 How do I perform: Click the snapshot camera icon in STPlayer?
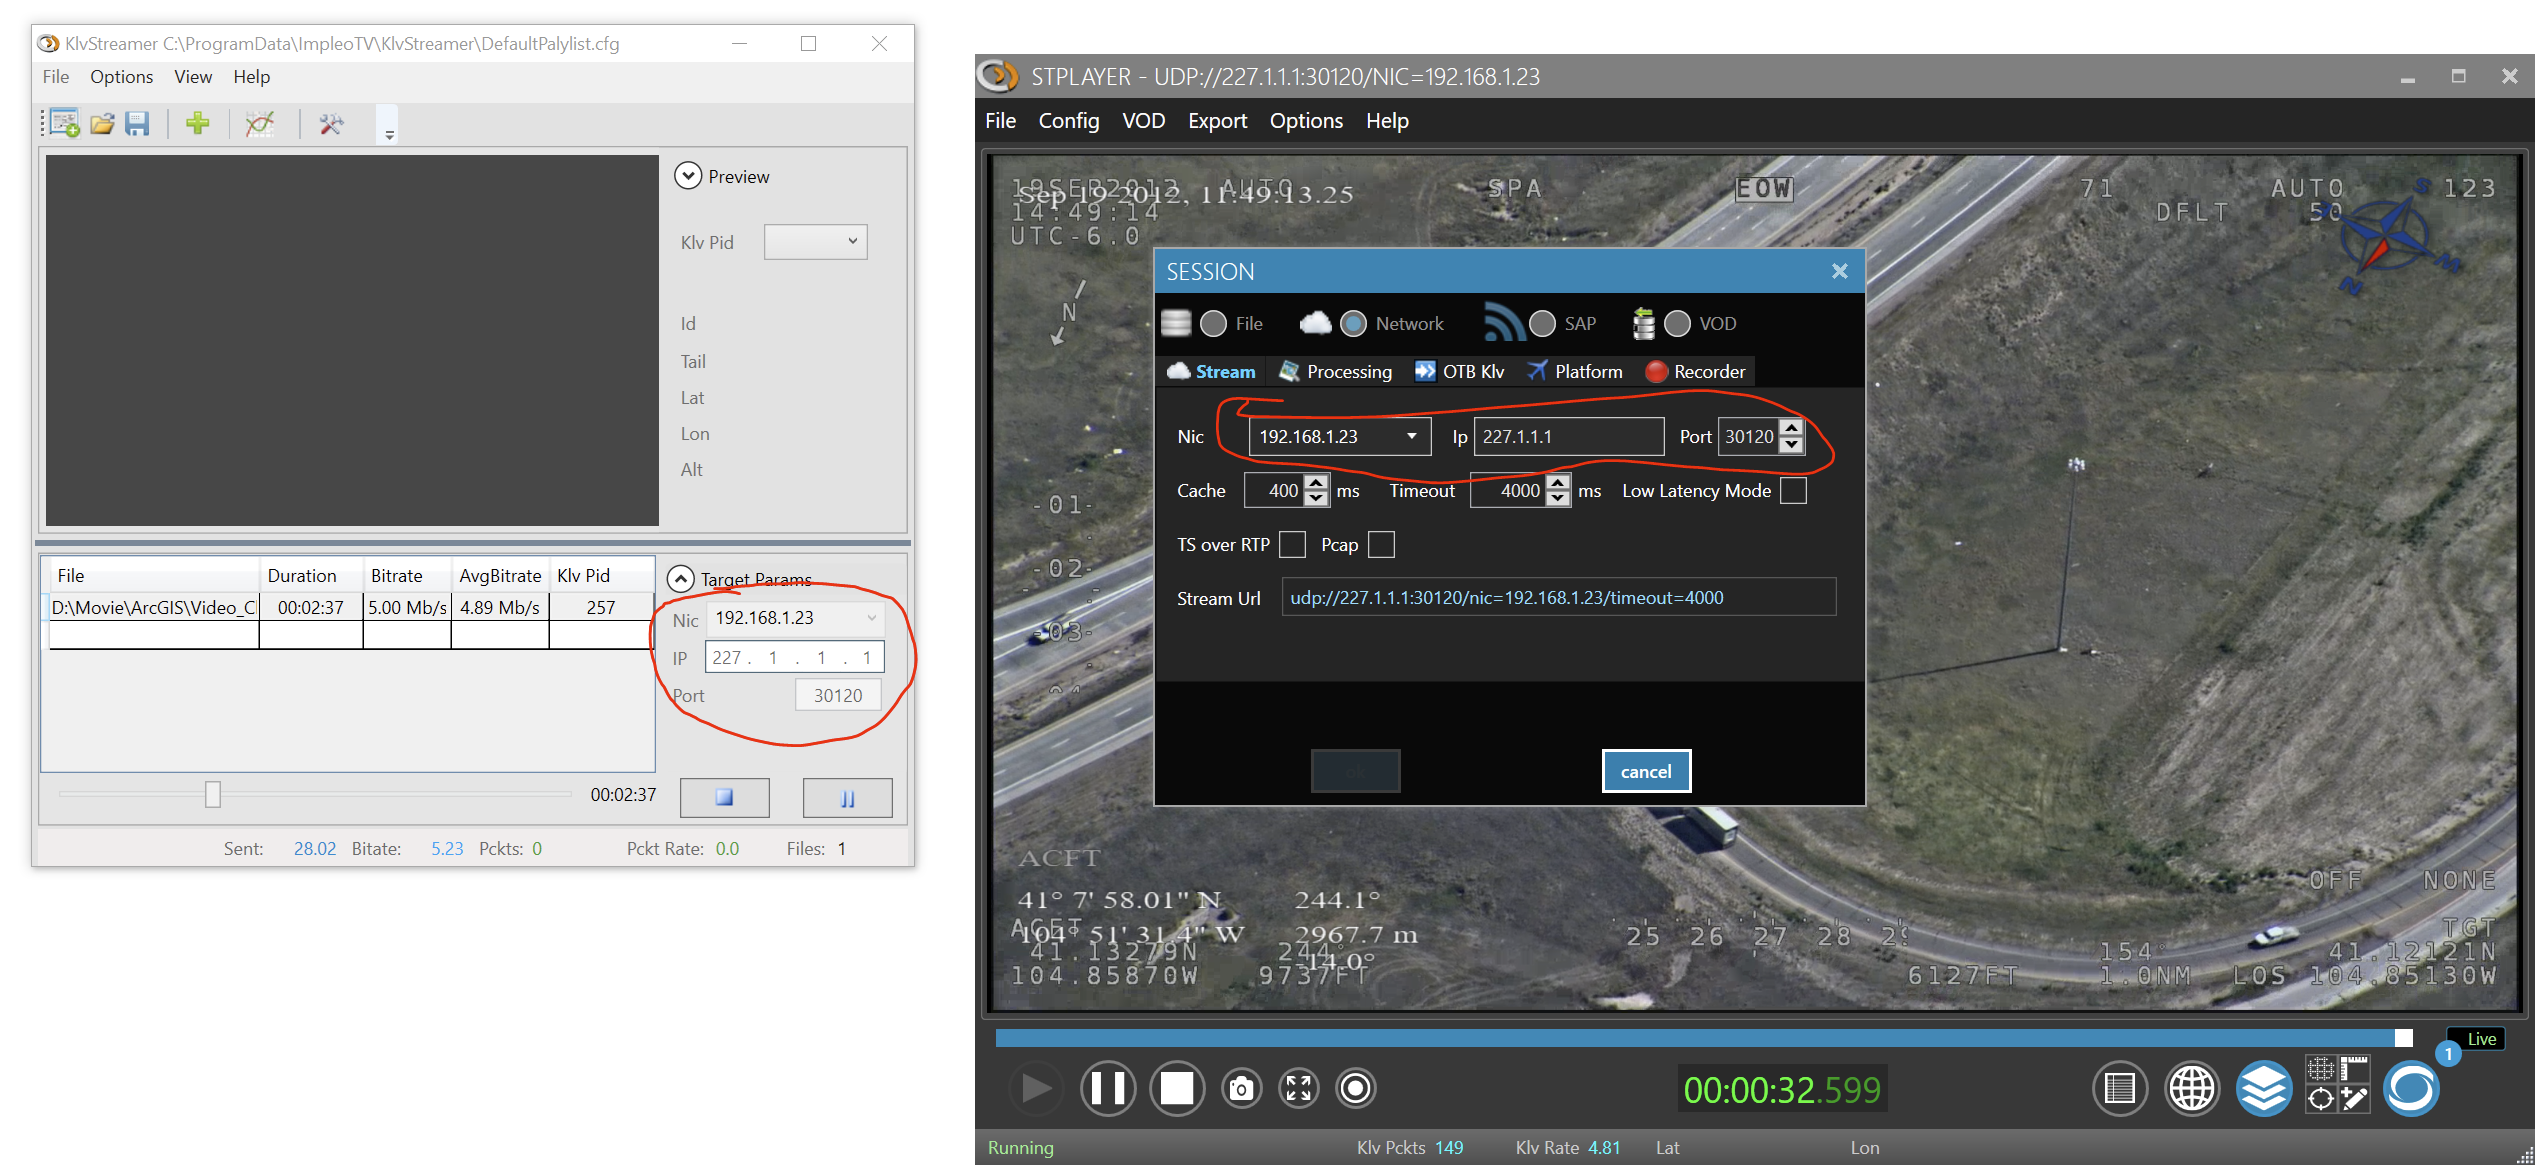tap(1241, 1088)
